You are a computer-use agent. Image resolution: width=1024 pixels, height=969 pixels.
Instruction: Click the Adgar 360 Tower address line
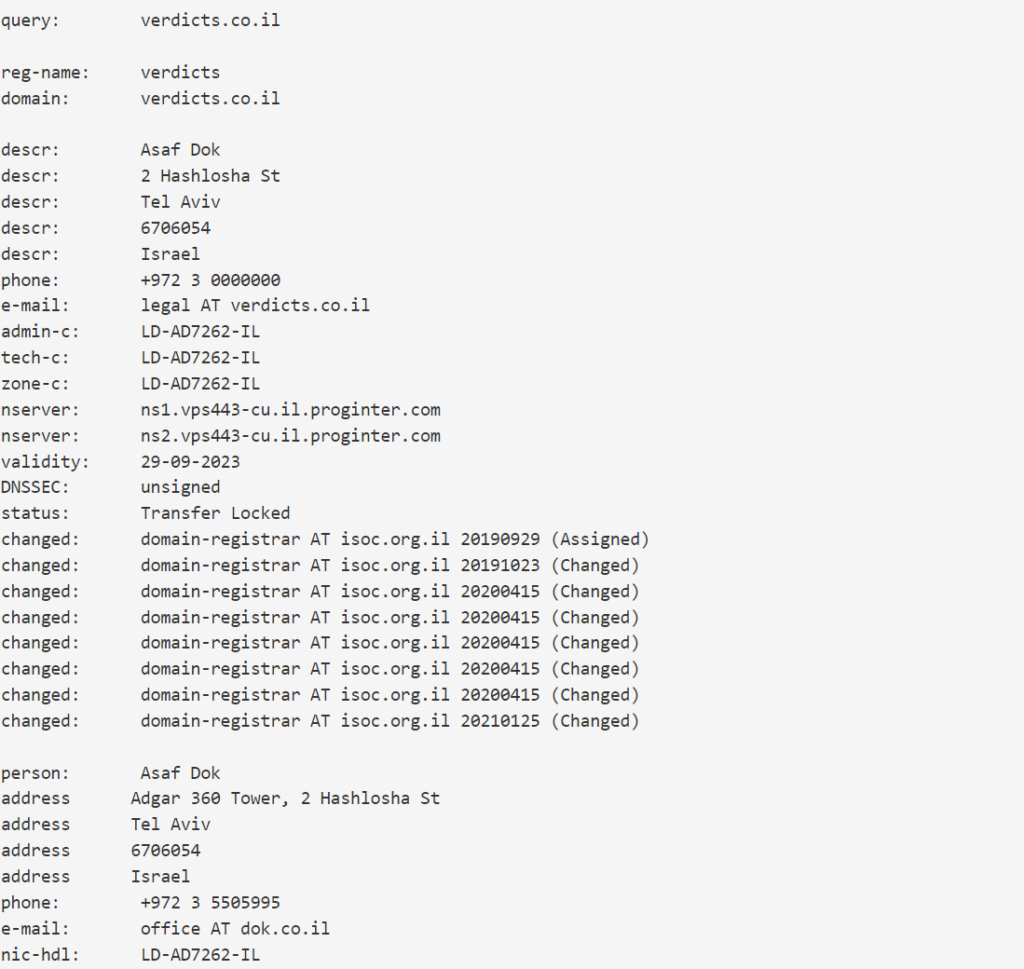click(285, 799)
